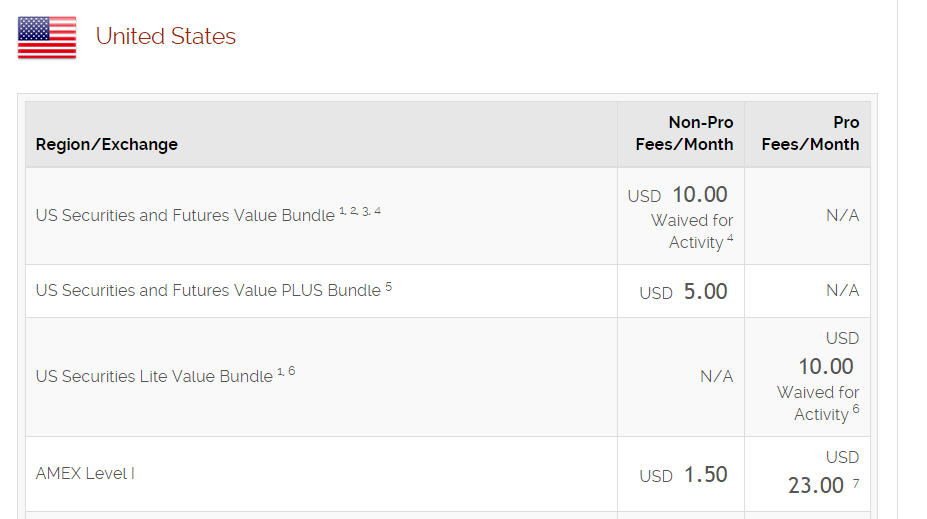Click the USD 5.00 Non-Pro fee
Viewport: 927px width, 519px height.
pos(683,291)
